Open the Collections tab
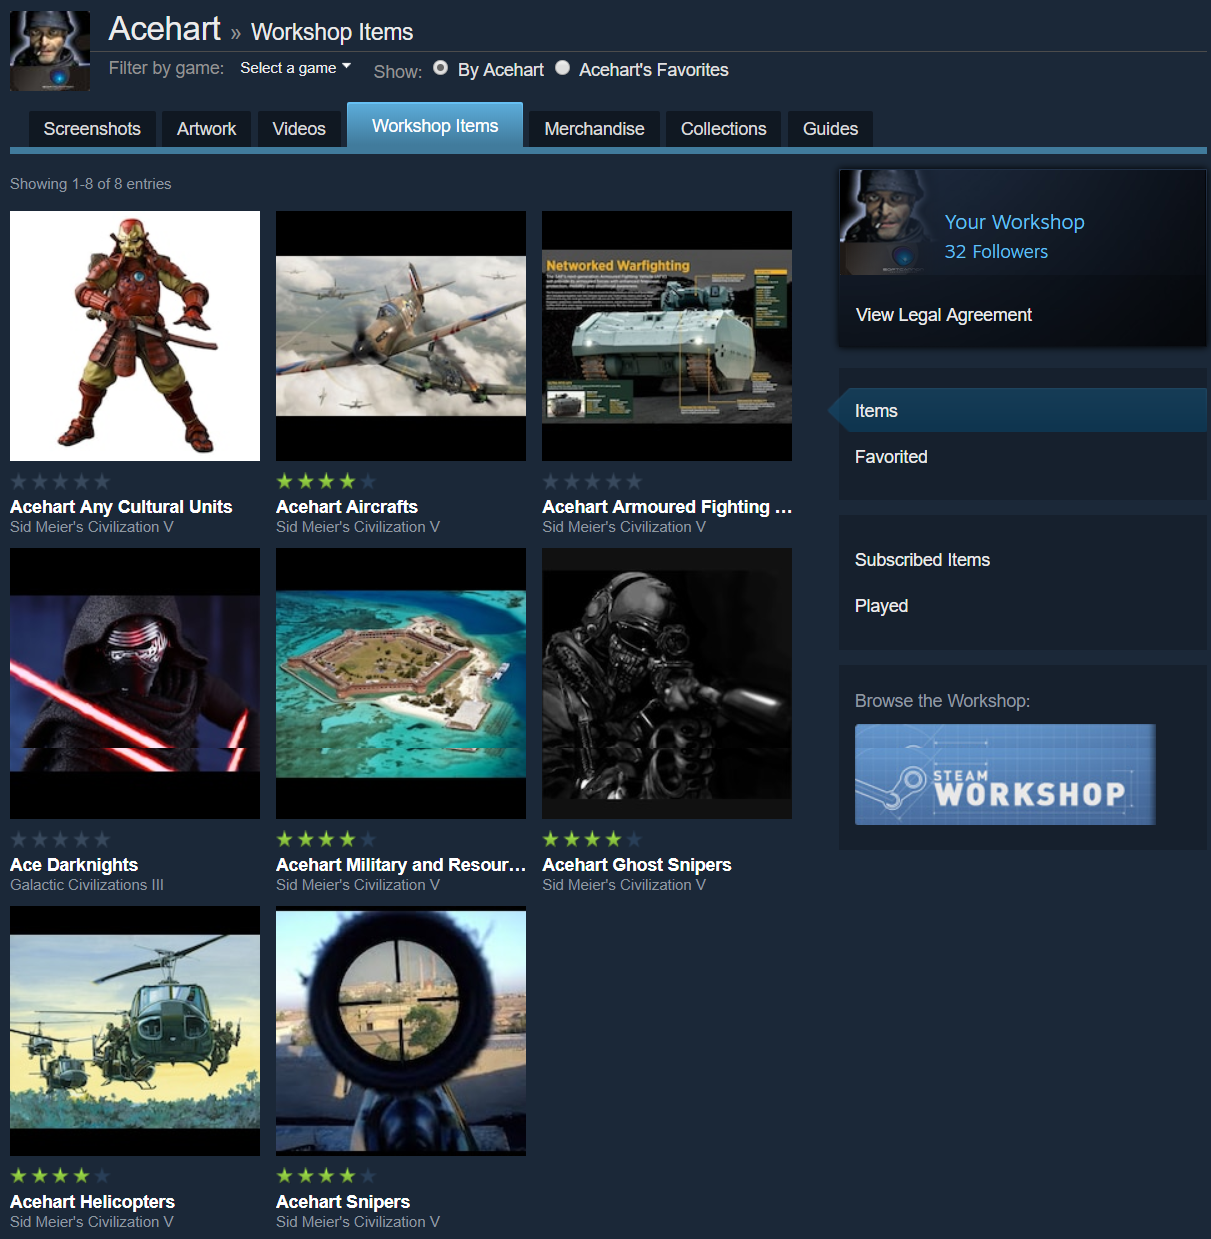1211x1239 pixels. 723,129
